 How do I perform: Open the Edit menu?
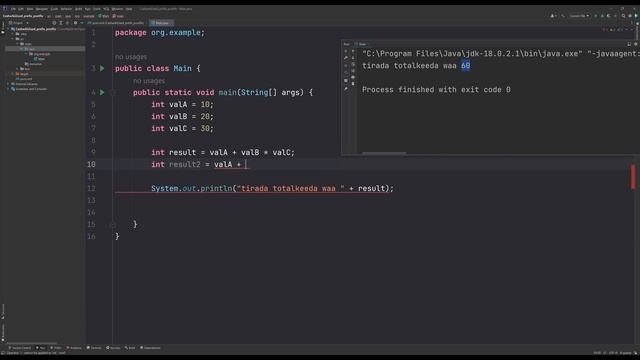tap(20, 9)
